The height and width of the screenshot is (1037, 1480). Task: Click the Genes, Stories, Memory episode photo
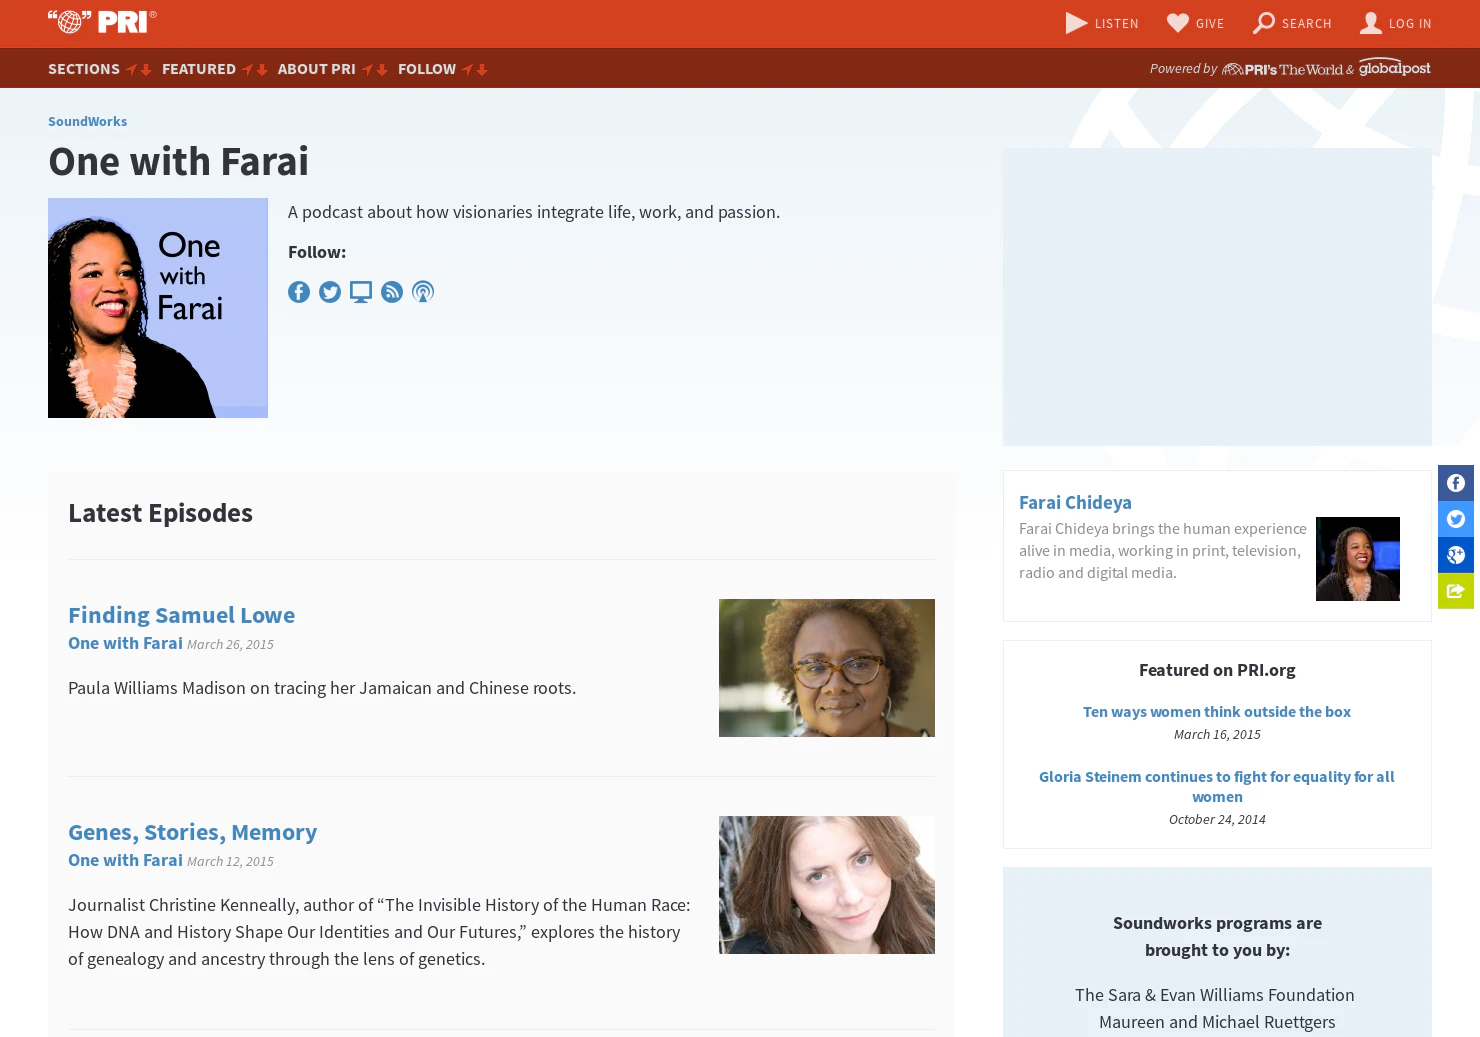pyautogui.click(x=827, y=885)
